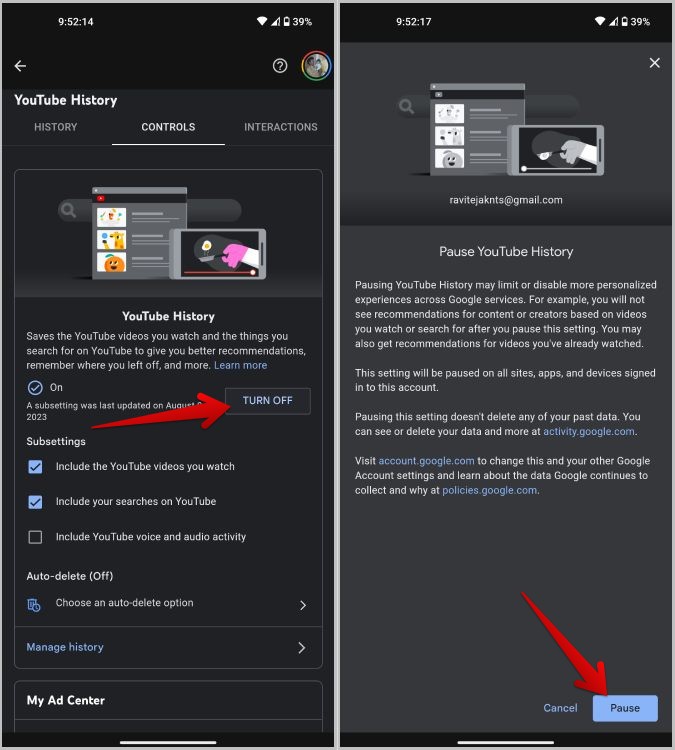This screenshot has height=750, width=675.
Task: Tap the back arrow icon
Action: tap(20, 66)
